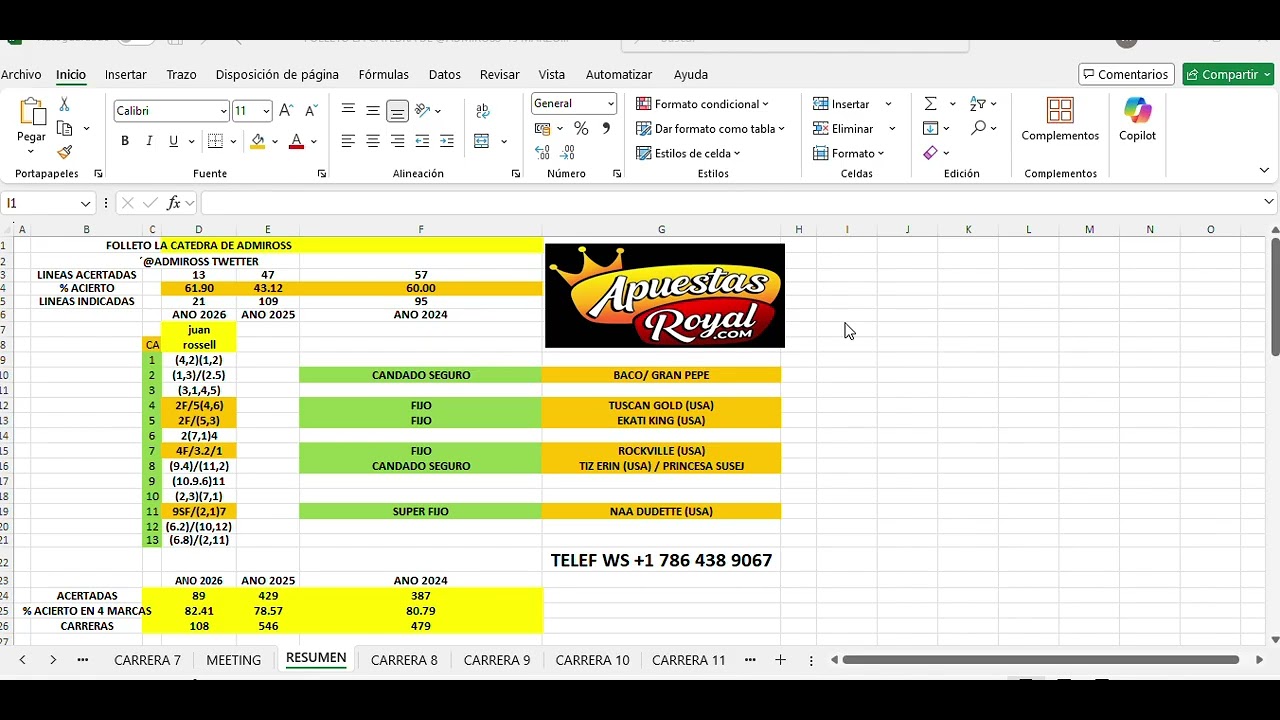Click the merge and center icon
Screen dimensions: 1280x720
point(481,141)
